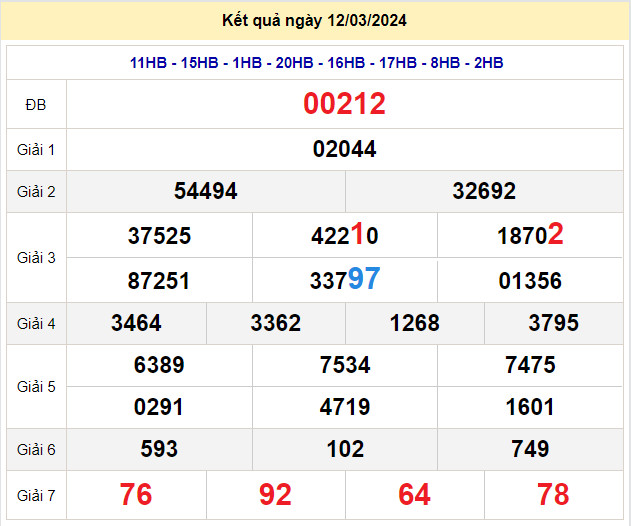Select the Giải 3 number 42210

point(344,234)
